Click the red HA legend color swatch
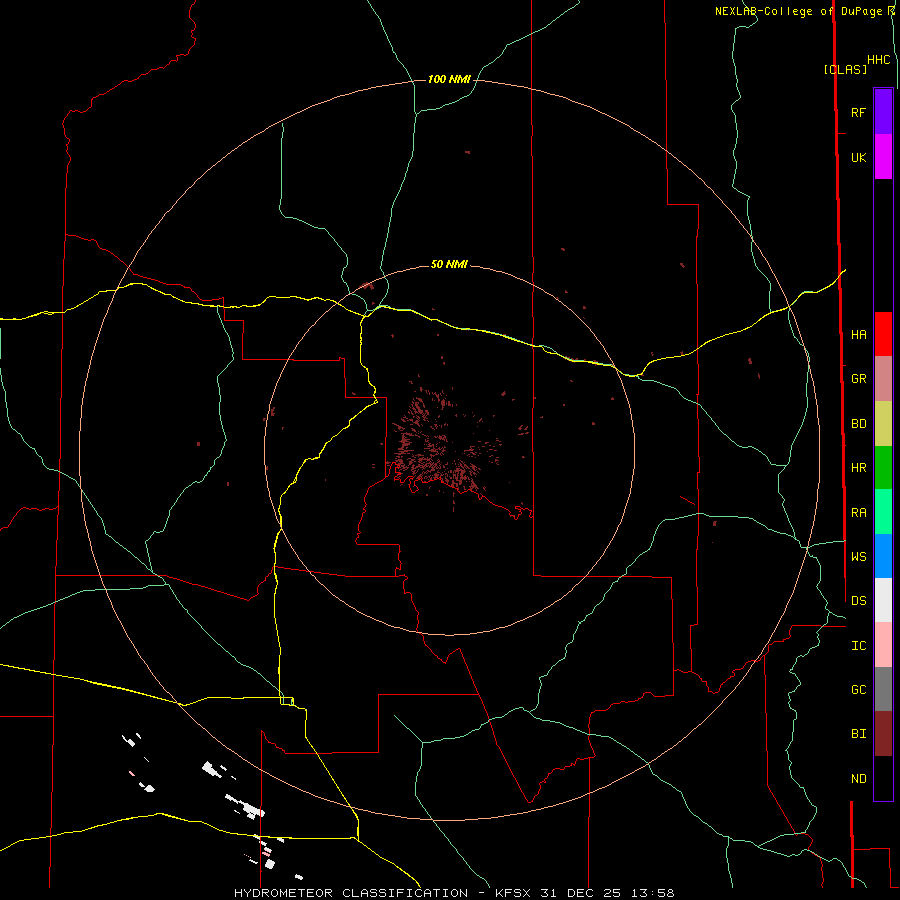The image size is (900, 900). tap(883, 334)
